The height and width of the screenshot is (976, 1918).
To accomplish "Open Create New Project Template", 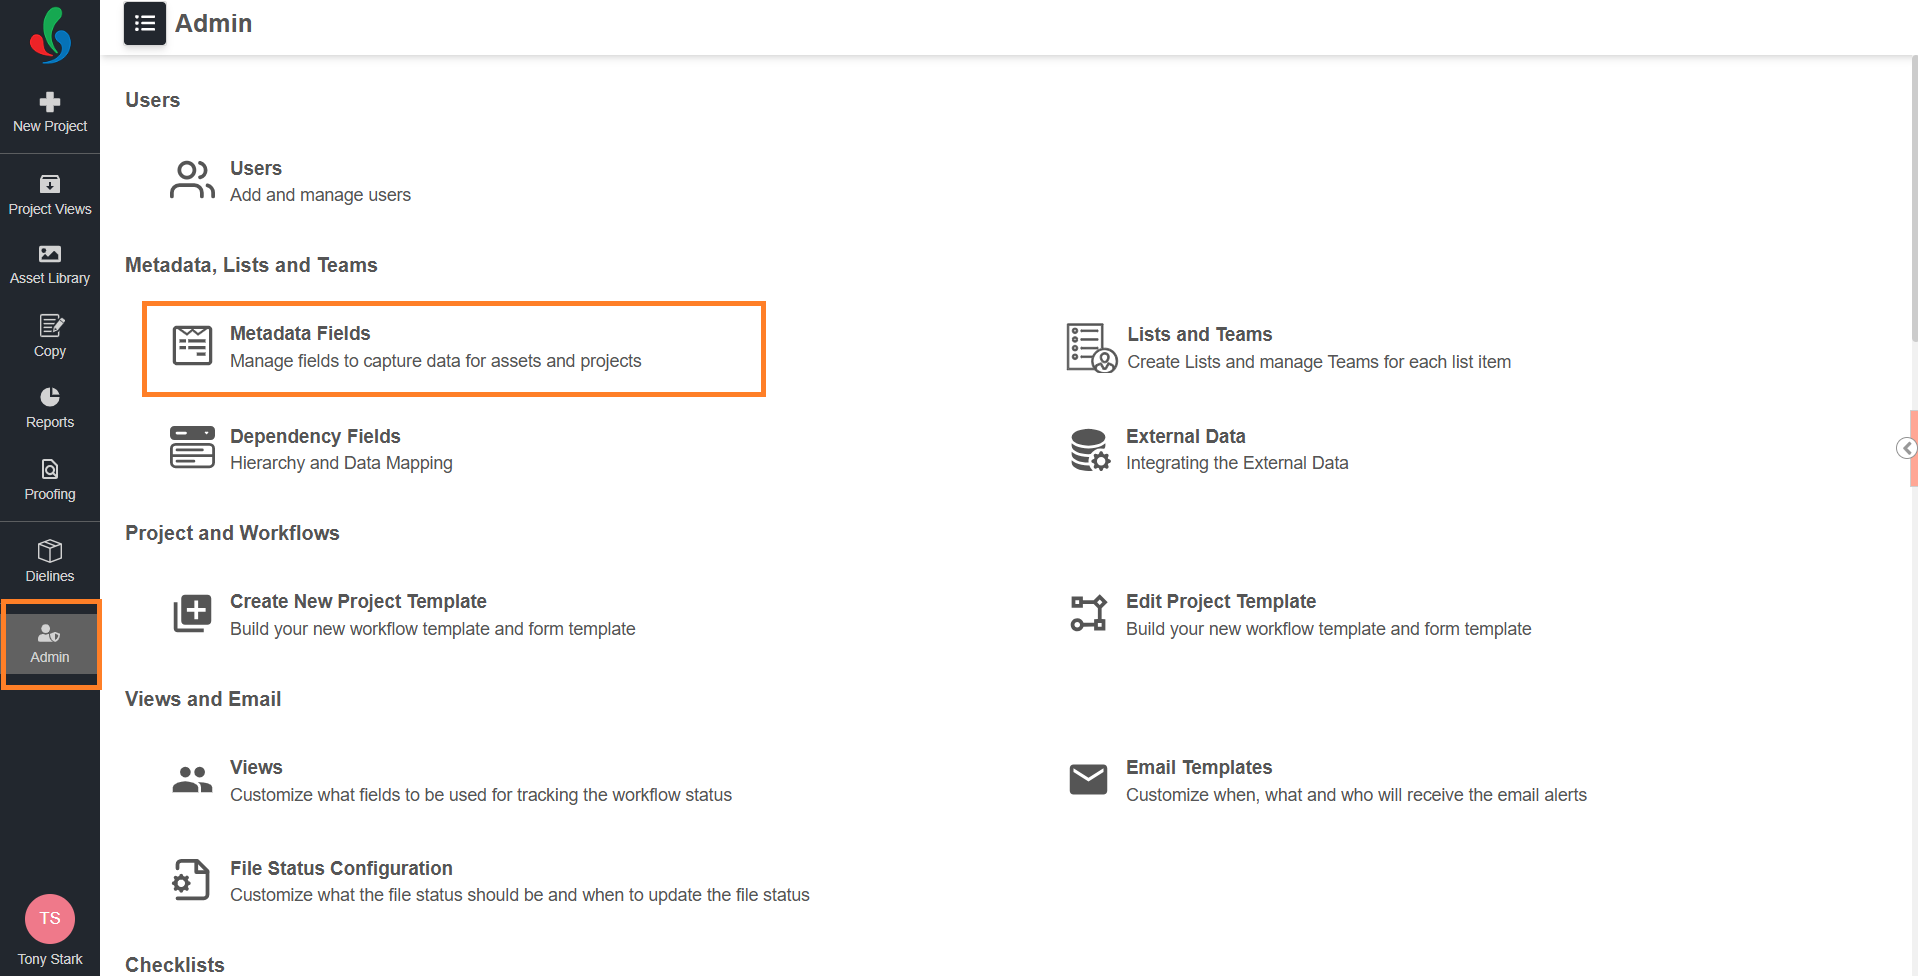I will 358,602.
